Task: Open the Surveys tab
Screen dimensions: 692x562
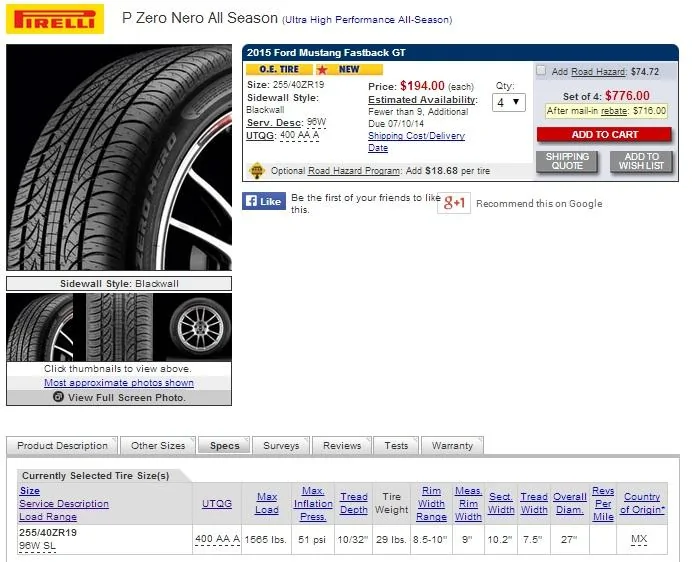Action: coord(281,446)
